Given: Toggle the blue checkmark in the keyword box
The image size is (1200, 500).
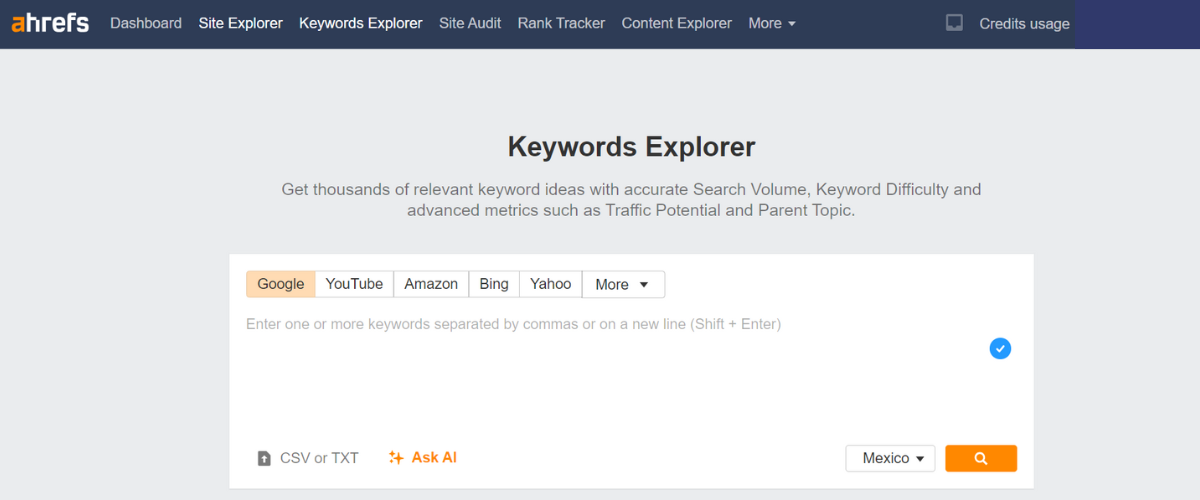Looking at the screenshot, I should [1000, 348].
